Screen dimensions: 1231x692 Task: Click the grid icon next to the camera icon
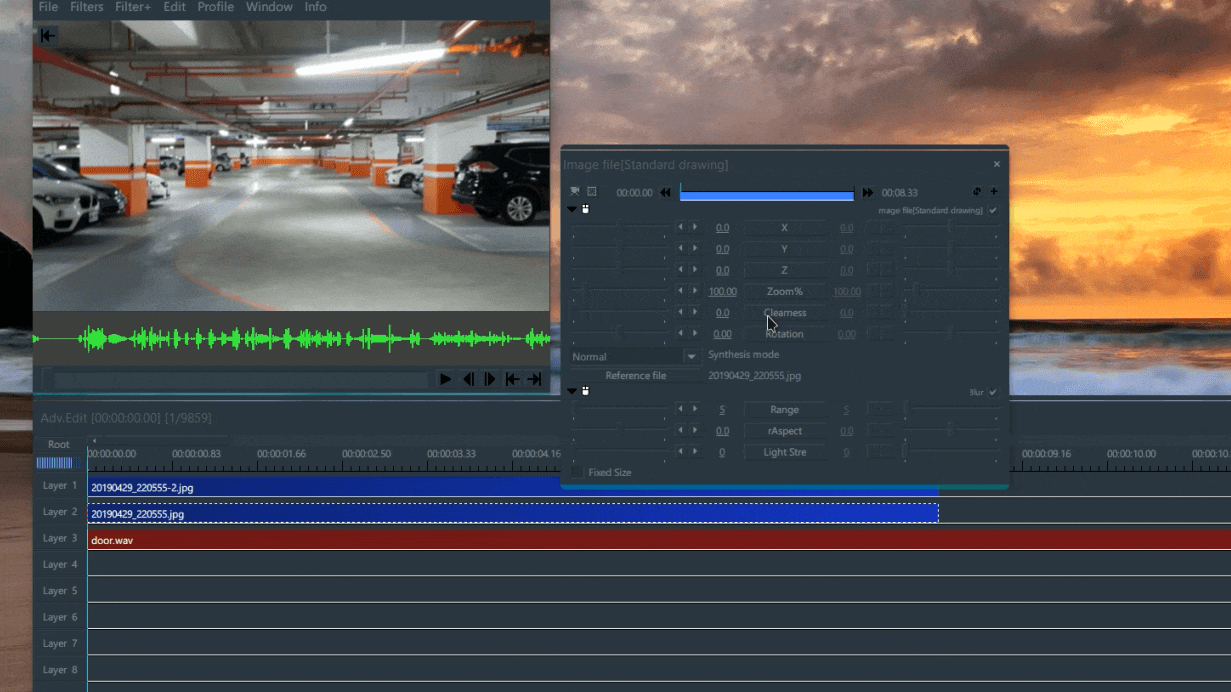591,191
